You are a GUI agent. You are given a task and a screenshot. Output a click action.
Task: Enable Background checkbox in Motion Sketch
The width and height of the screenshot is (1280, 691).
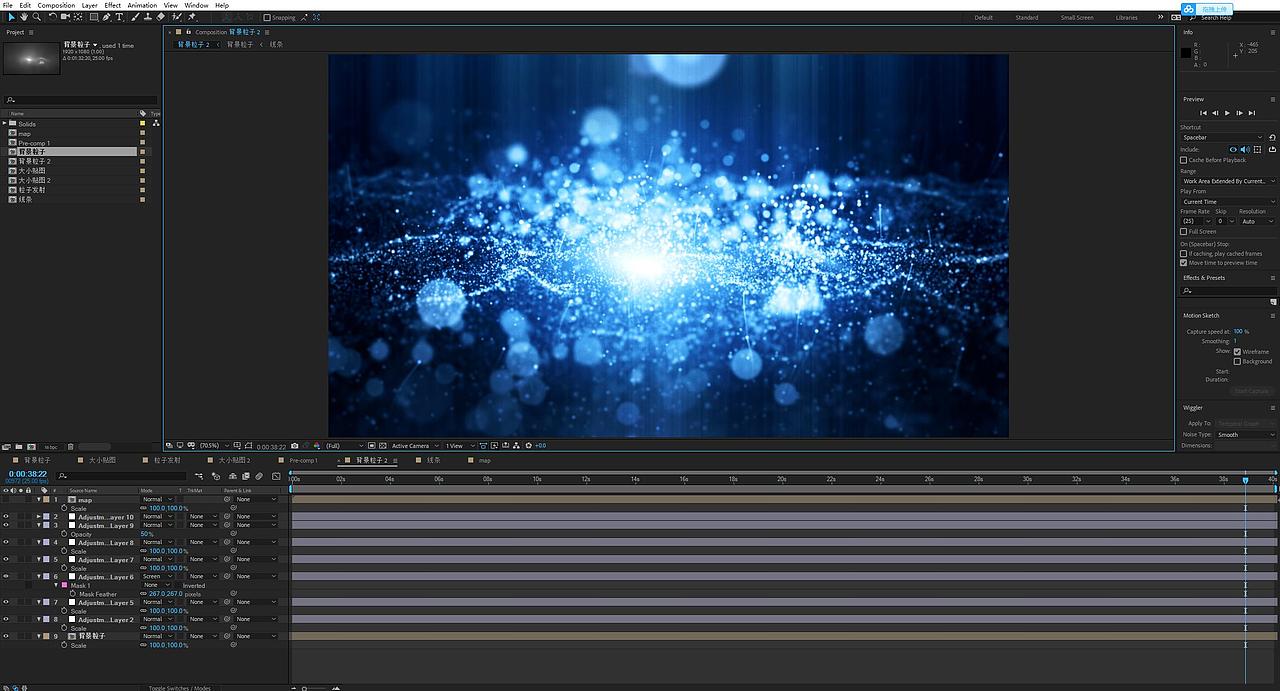[x=1238, y=361]
